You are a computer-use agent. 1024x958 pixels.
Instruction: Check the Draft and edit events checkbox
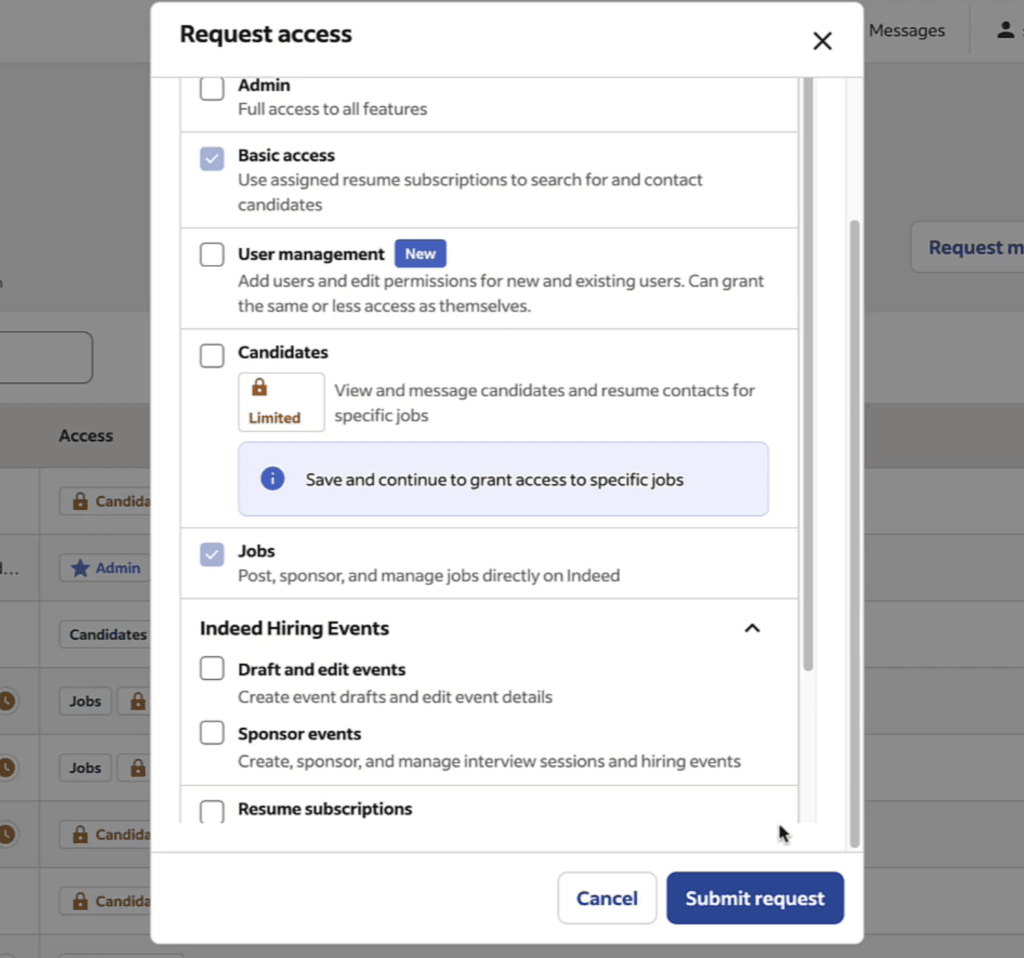(x=211, y=668)
